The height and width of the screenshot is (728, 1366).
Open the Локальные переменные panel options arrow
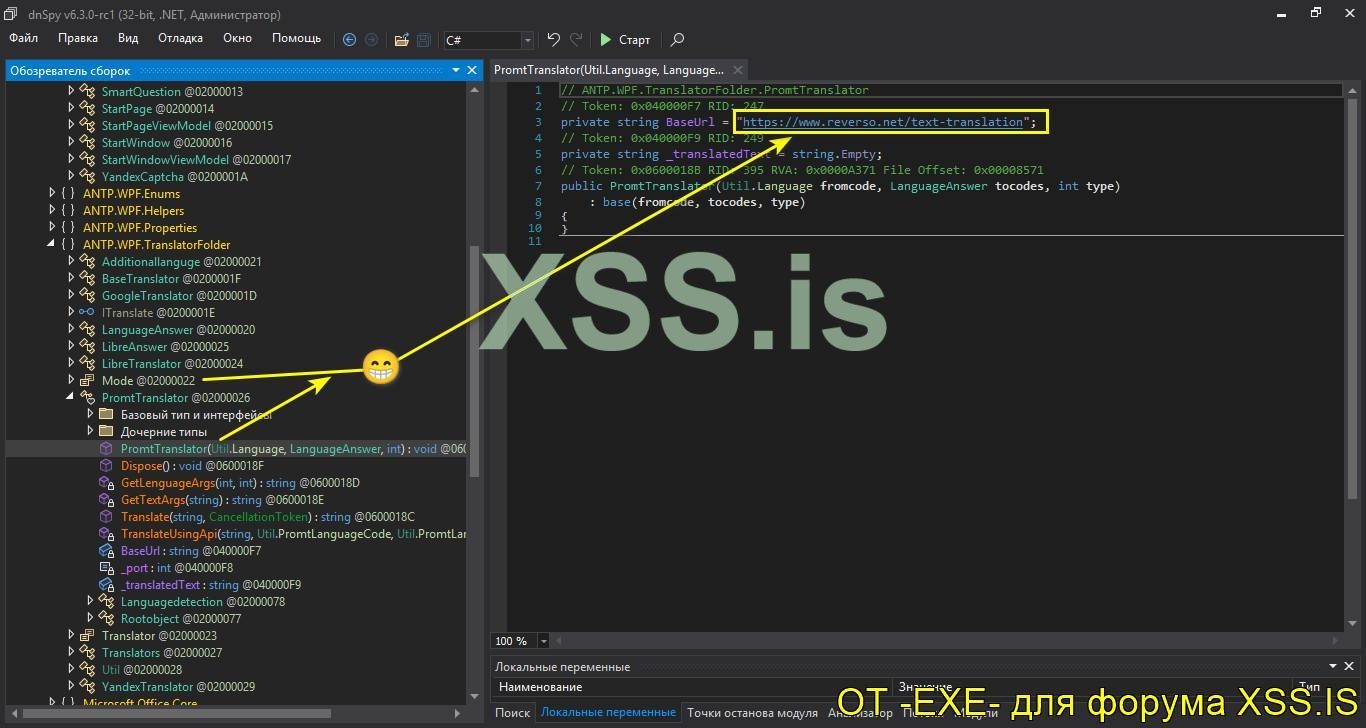point(1334,666)
